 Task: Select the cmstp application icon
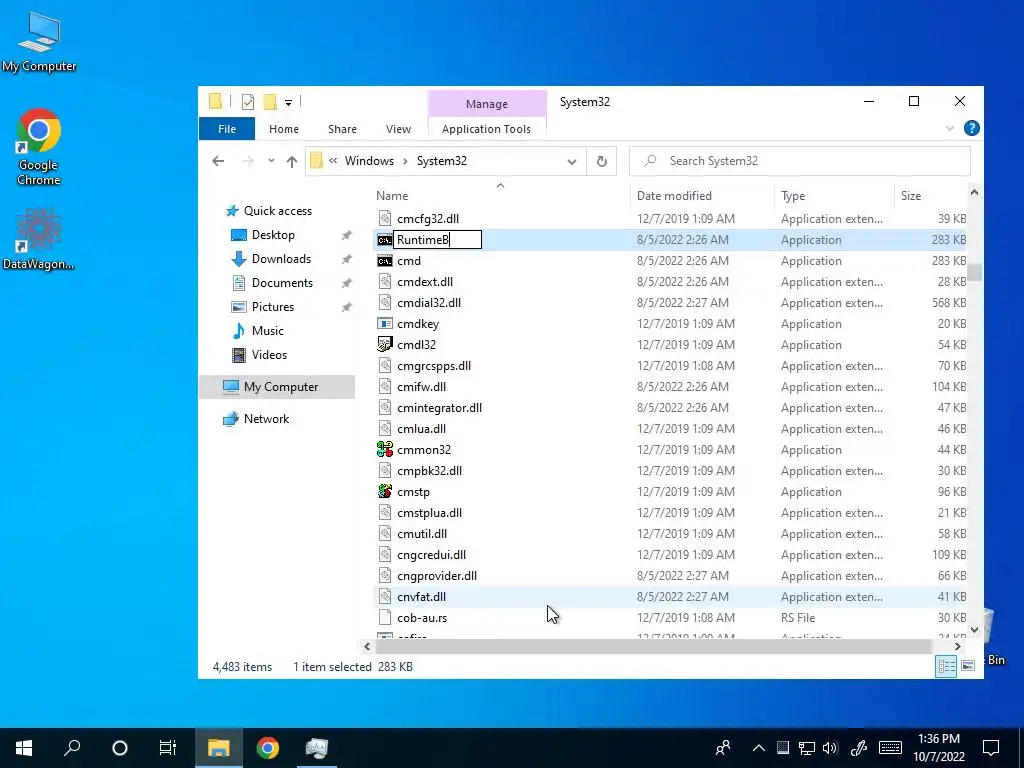click(385, 492)
